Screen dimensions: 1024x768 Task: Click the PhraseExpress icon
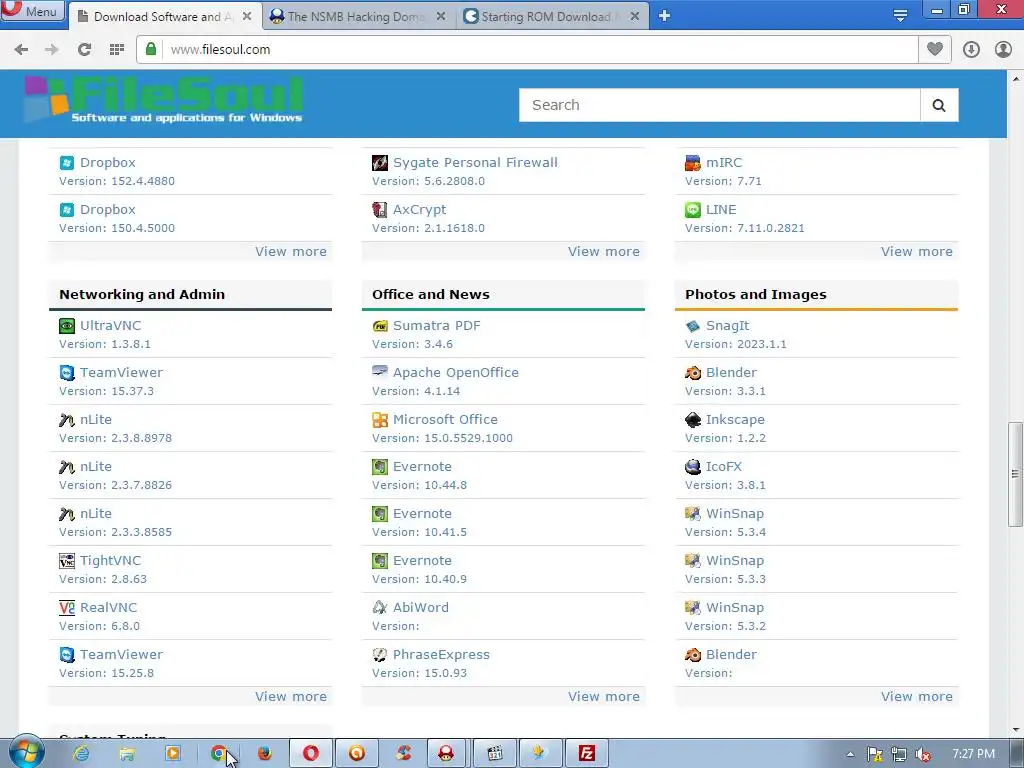379,655
